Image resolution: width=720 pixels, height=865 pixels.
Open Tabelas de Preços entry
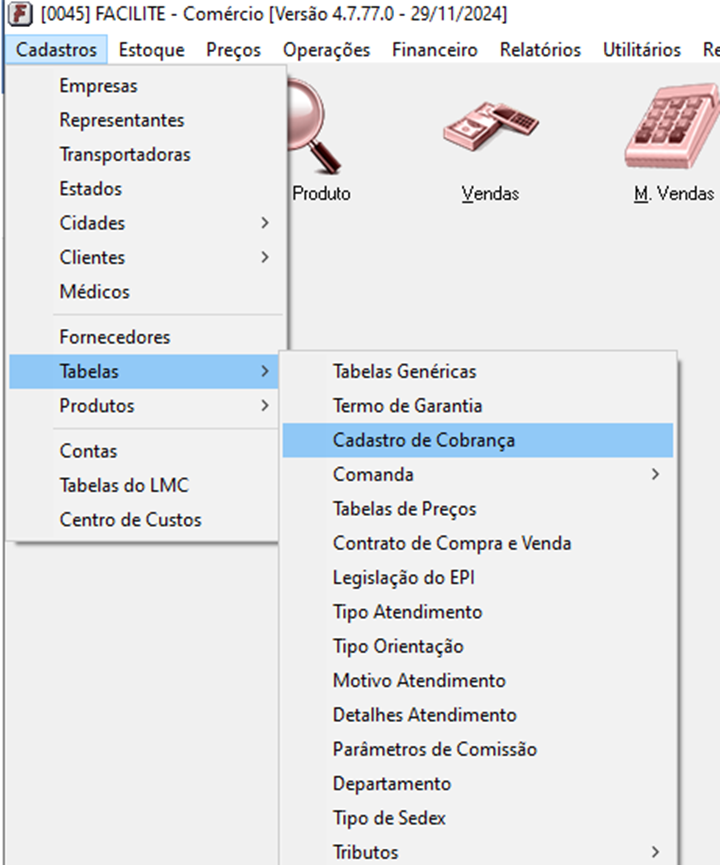pos(404,509)
